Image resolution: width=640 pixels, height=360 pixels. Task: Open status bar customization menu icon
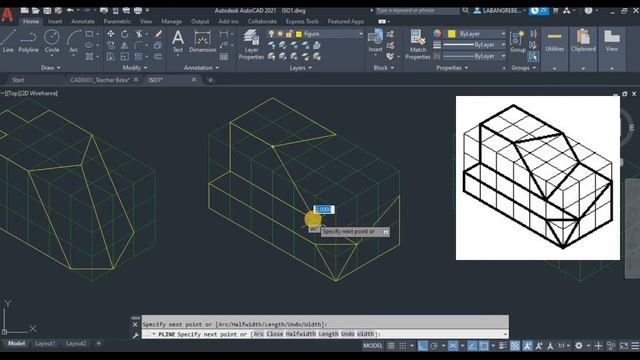tap(635, 346)
